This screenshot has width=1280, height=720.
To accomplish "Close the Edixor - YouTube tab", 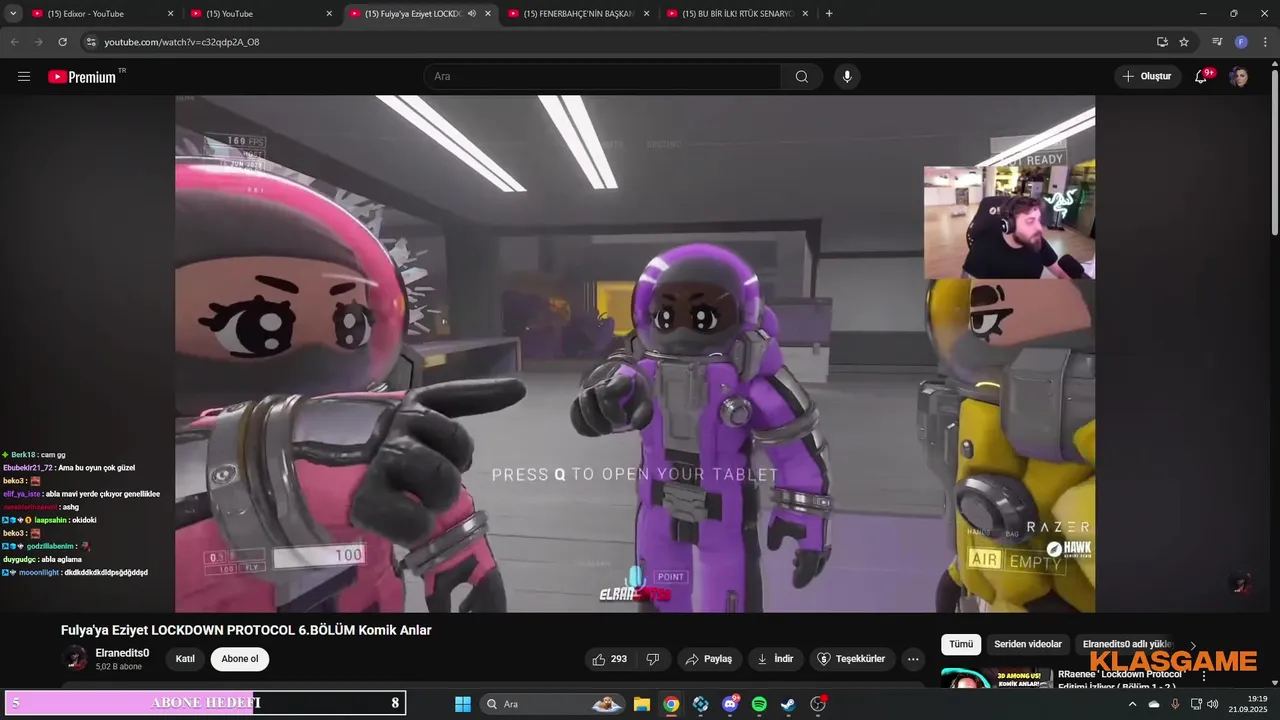I will (x=170, y=14).
